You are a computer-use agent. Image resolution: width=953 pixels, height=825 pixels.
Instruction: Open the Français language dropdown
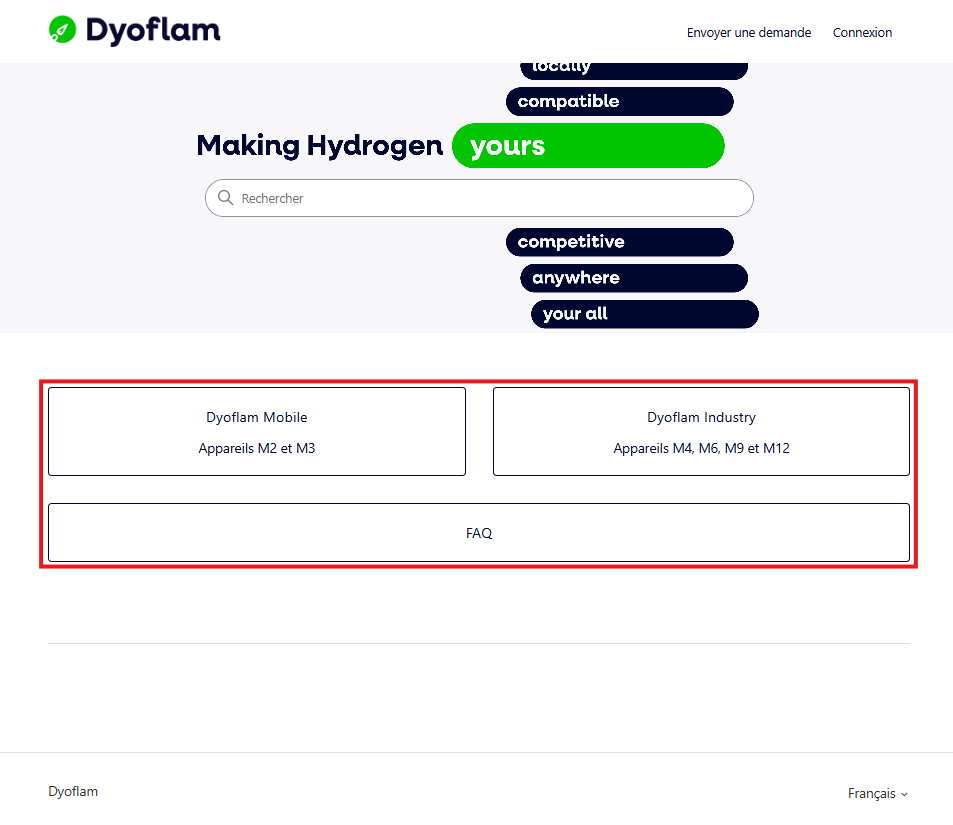[x=878, y=793]
